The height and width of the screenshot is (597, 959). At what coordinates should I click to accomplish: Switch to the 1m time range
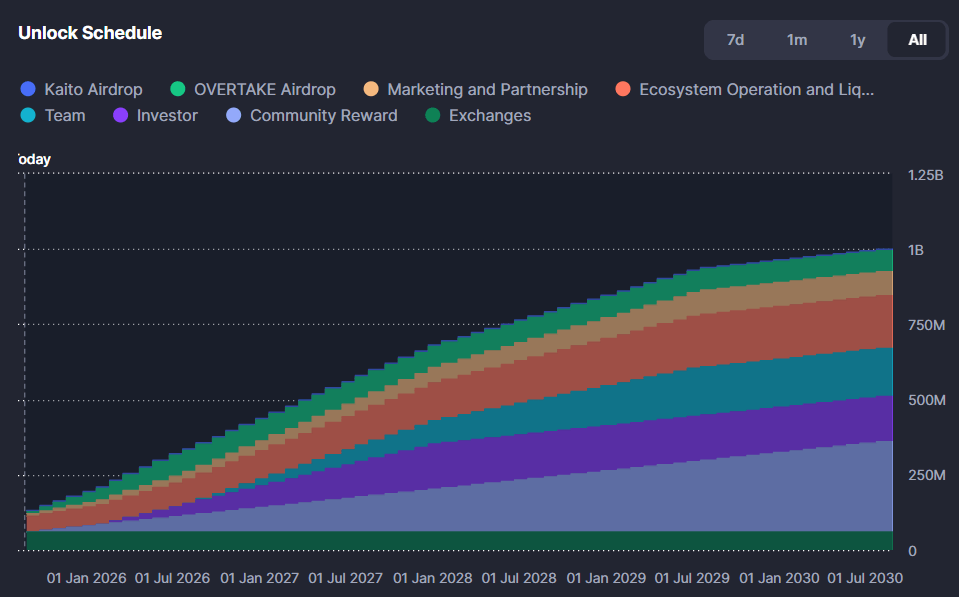tap(797, 40)
